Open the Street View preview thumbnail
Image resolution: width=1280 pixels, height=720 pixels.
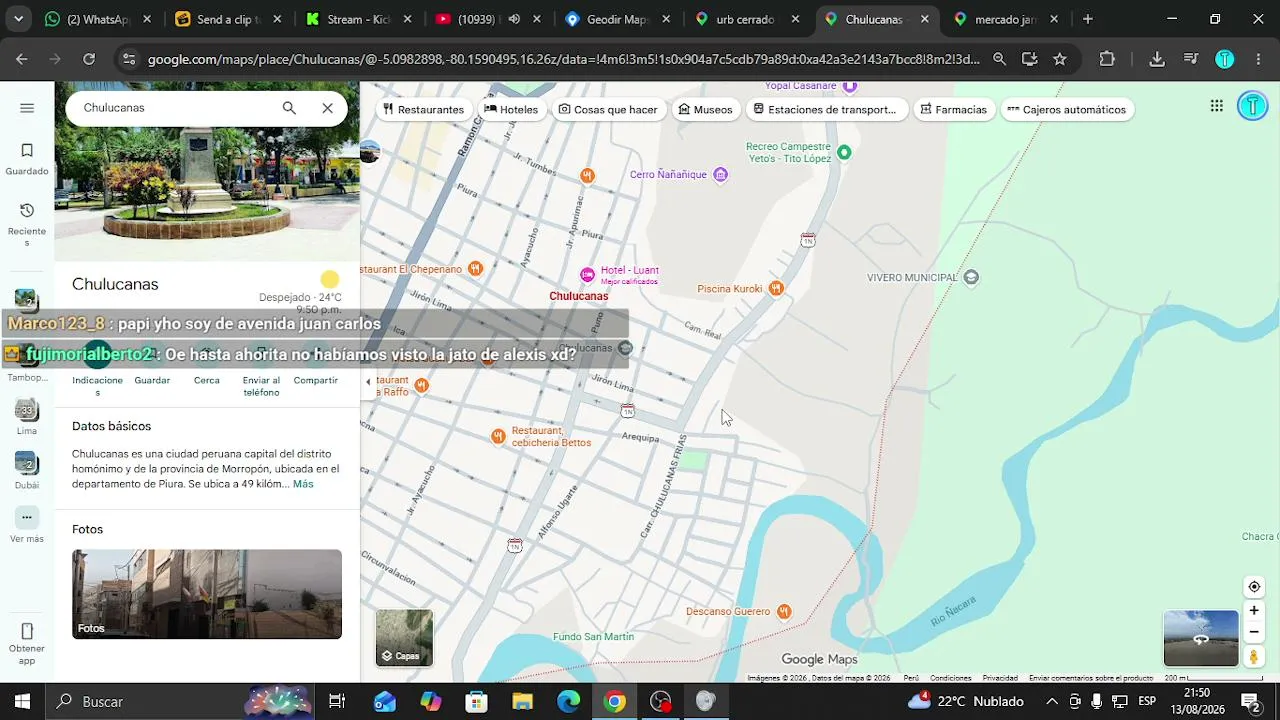[1201, 638]
